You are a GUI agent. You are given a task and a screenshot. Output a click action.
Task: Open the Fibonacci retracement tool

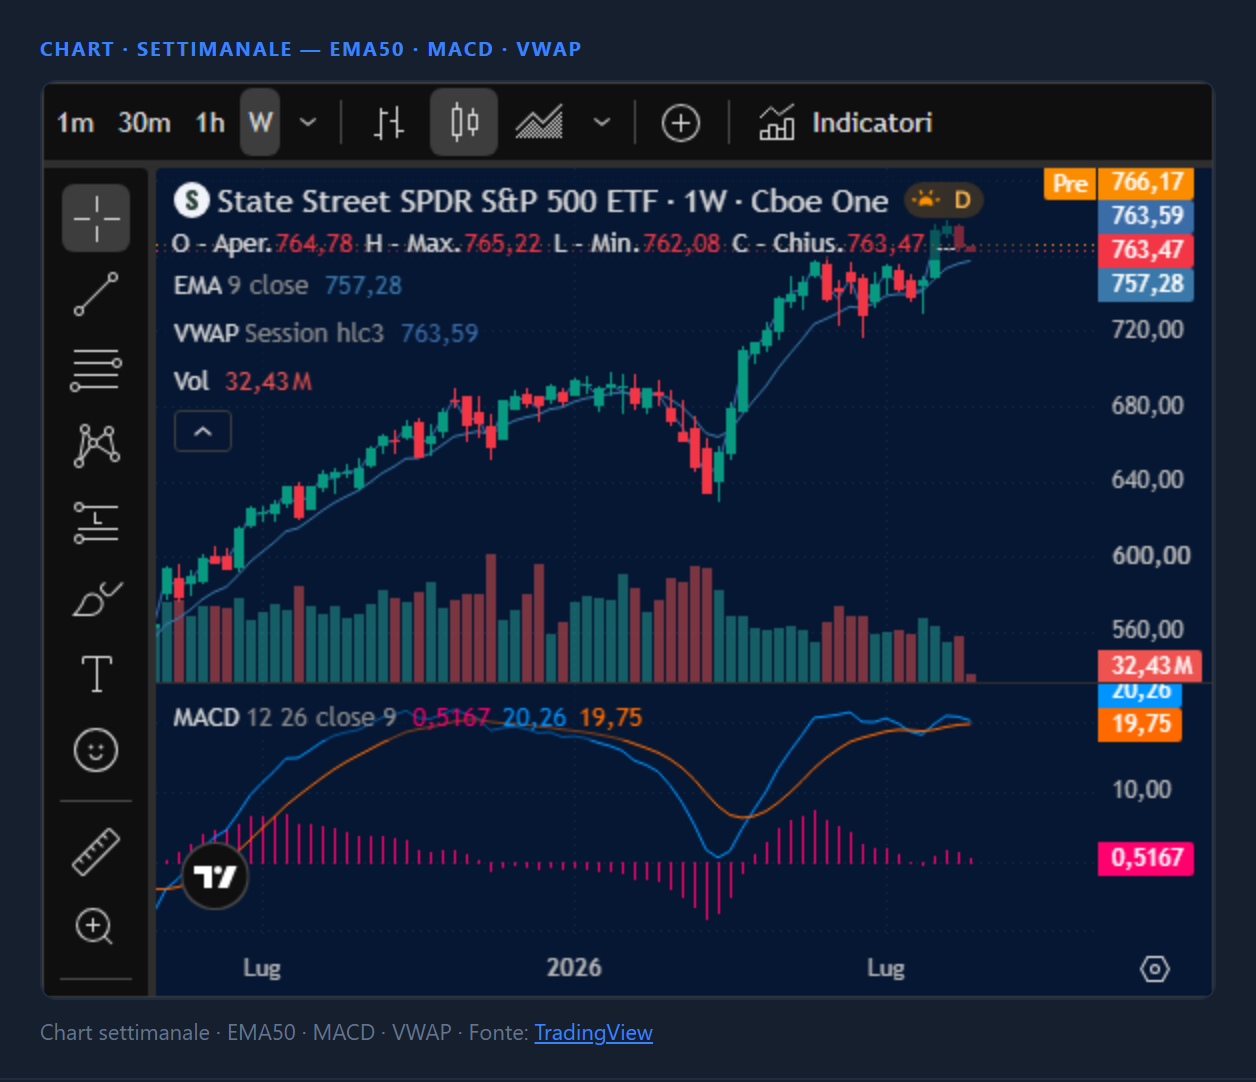[x=96, y=370]
